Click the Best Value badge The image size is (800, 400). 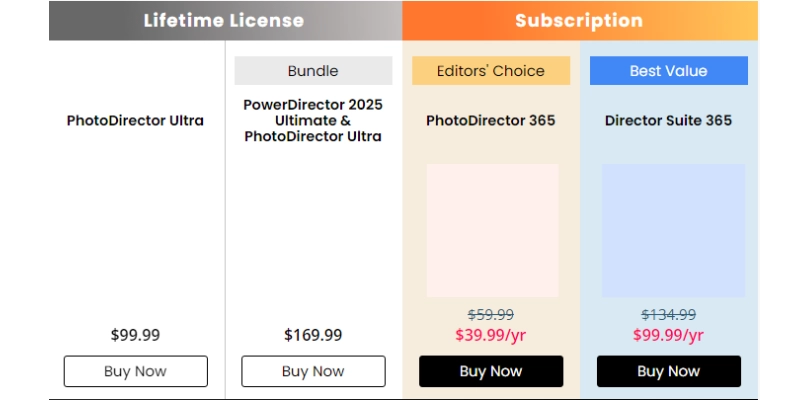[668, 71]
